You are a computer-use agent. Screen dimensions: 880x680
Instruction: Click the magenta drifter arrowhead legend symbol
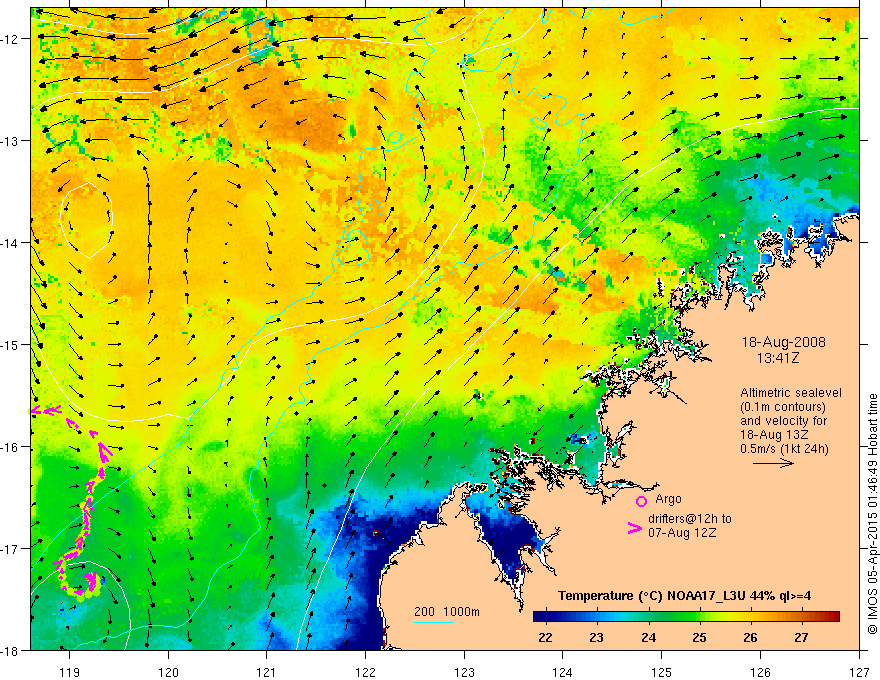[634, 528]
